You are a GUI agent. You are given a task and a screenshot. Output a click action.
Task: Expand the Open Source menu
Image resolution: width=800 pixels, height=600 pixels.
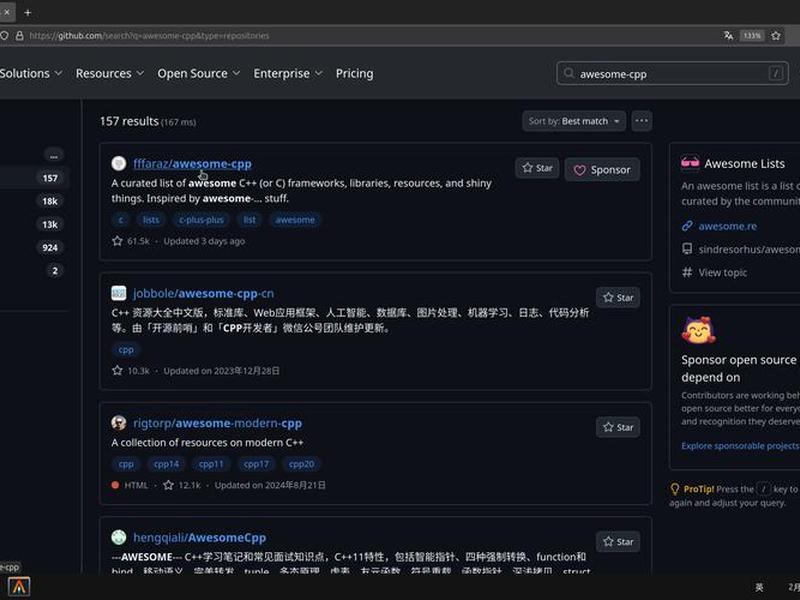click(x=198, y=73)
